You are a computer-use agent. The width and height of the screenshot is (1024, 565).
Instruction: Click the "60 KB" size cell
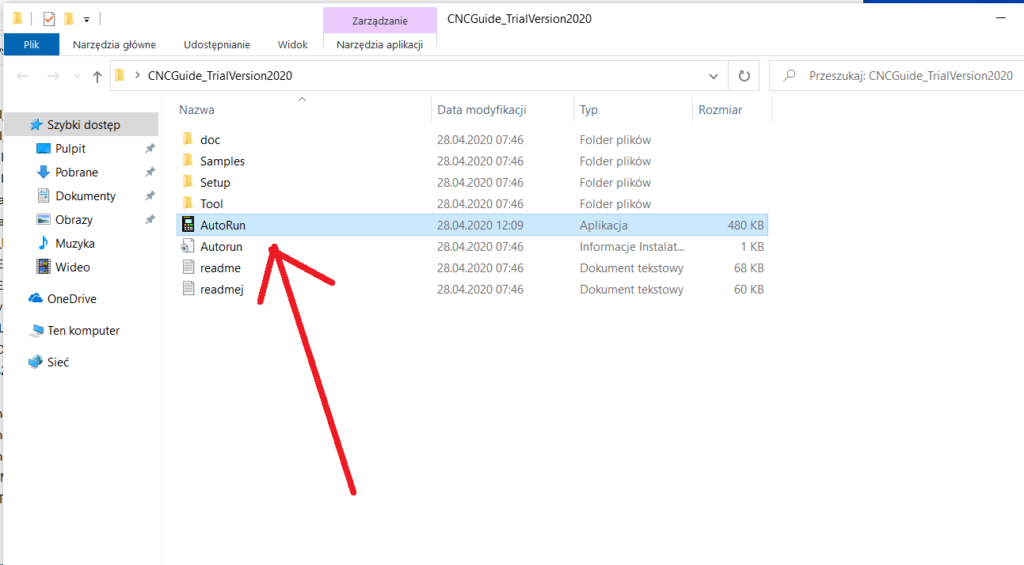748,289
